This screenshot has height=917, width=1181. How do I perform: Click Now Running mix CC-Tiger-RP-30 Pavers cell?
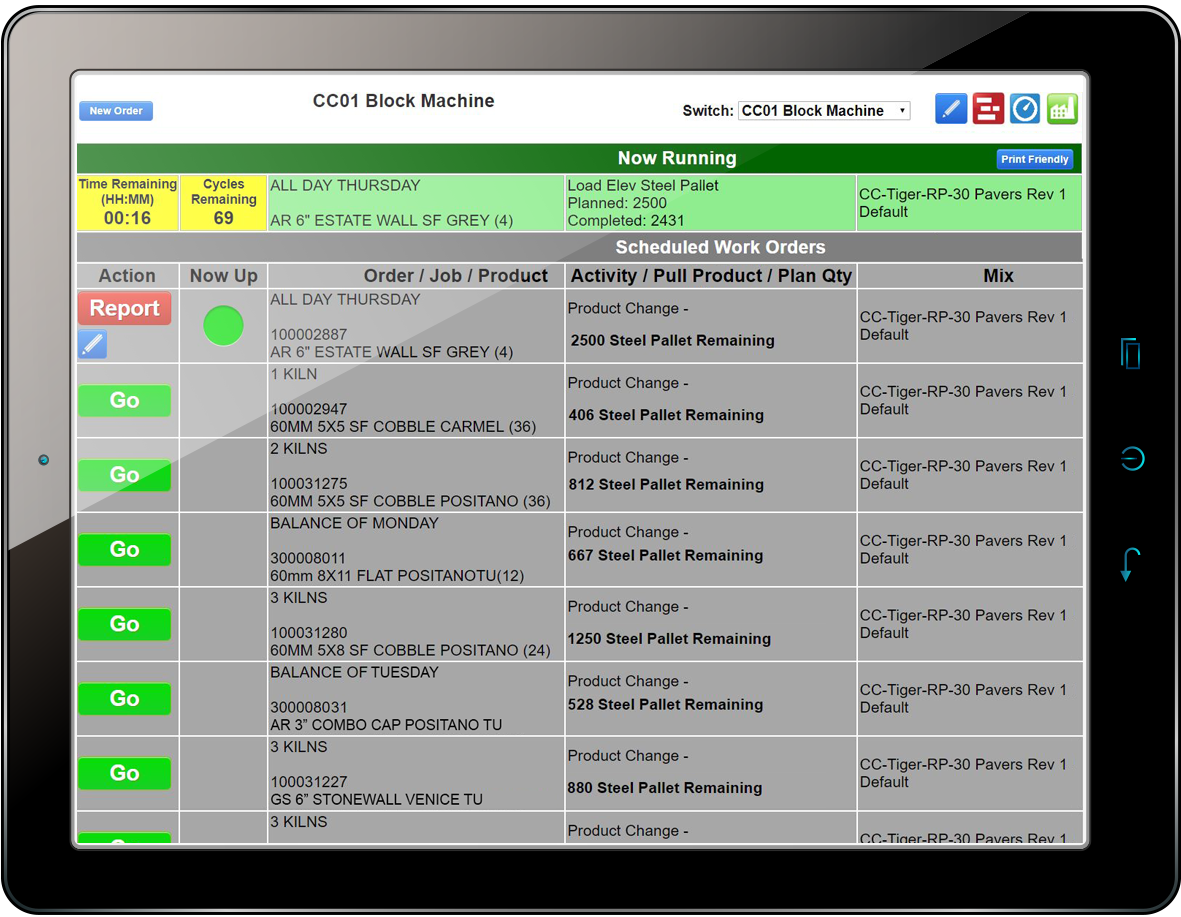point(969,203)
